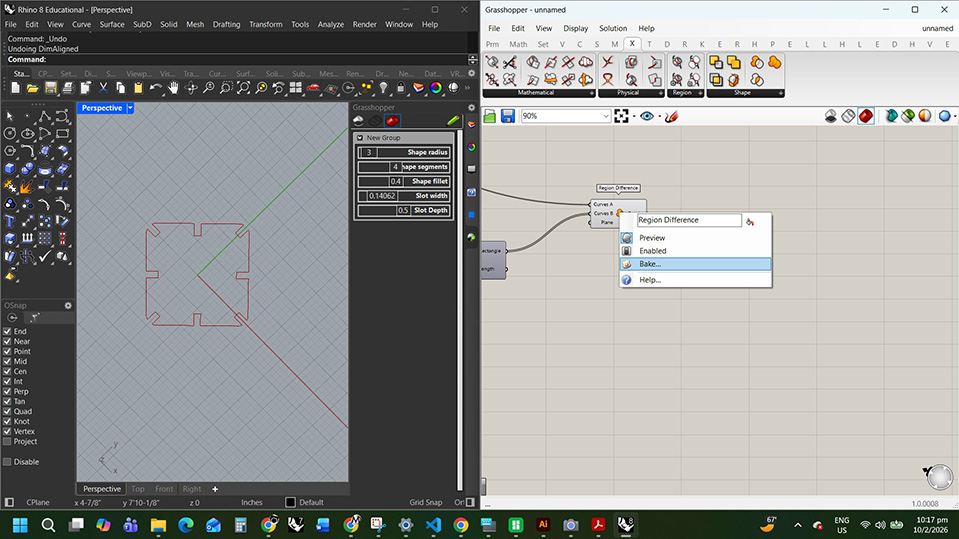Click Grasshopper save document icon

[507, 116]
